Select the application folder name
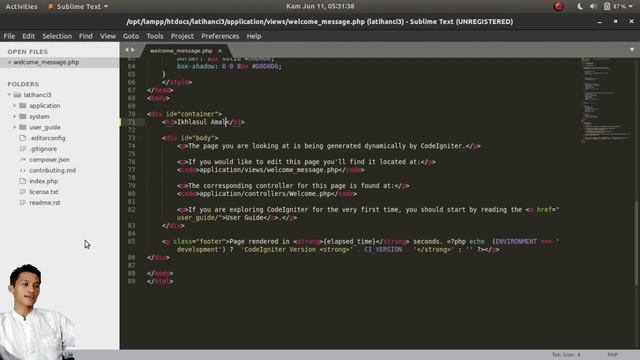Image resolution: width=640 pixels, height=360 pixels. click(44, 106)
